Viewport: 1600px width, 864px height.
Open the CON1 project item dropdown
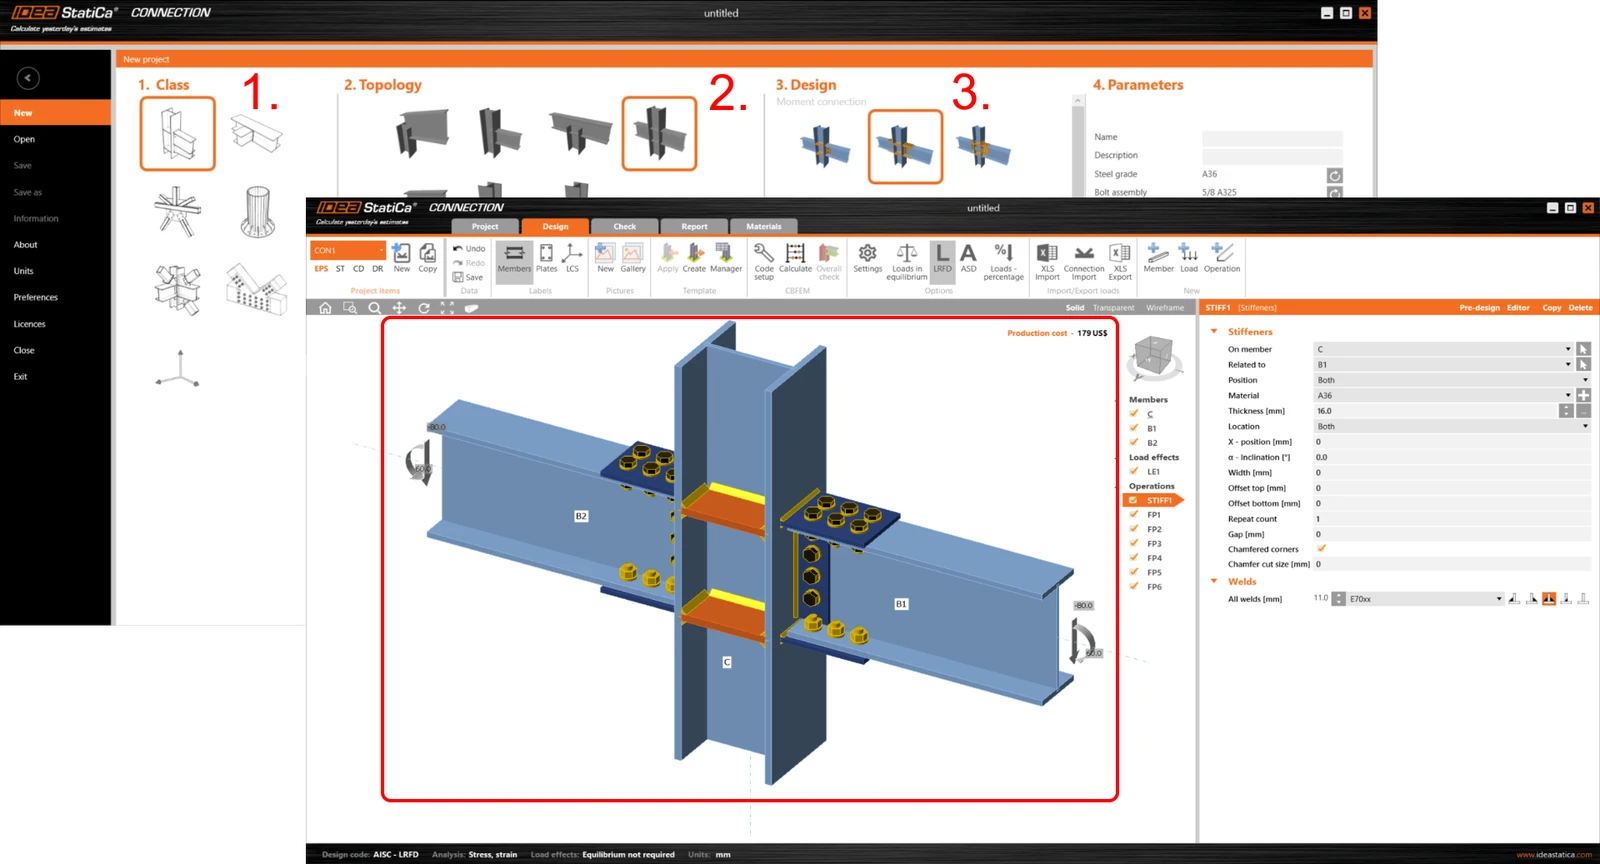coord(348,250)
